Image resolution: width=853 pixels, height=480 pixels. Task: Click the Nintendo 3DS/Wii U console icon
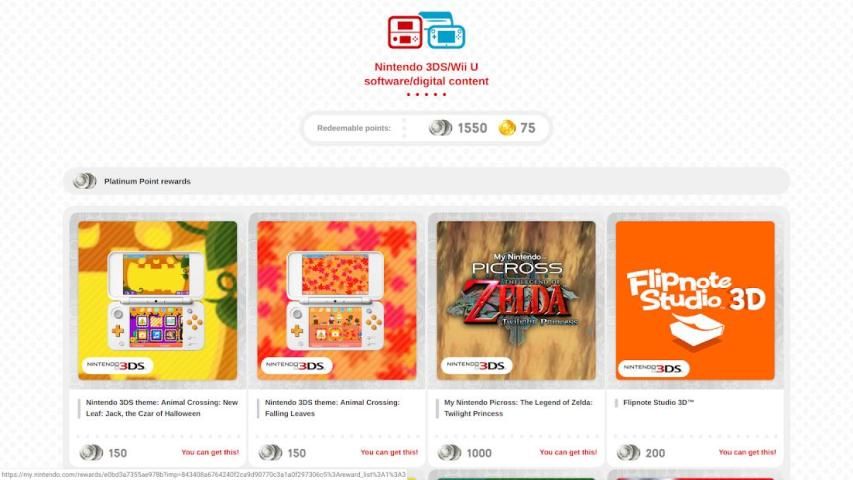coord(426,30)
